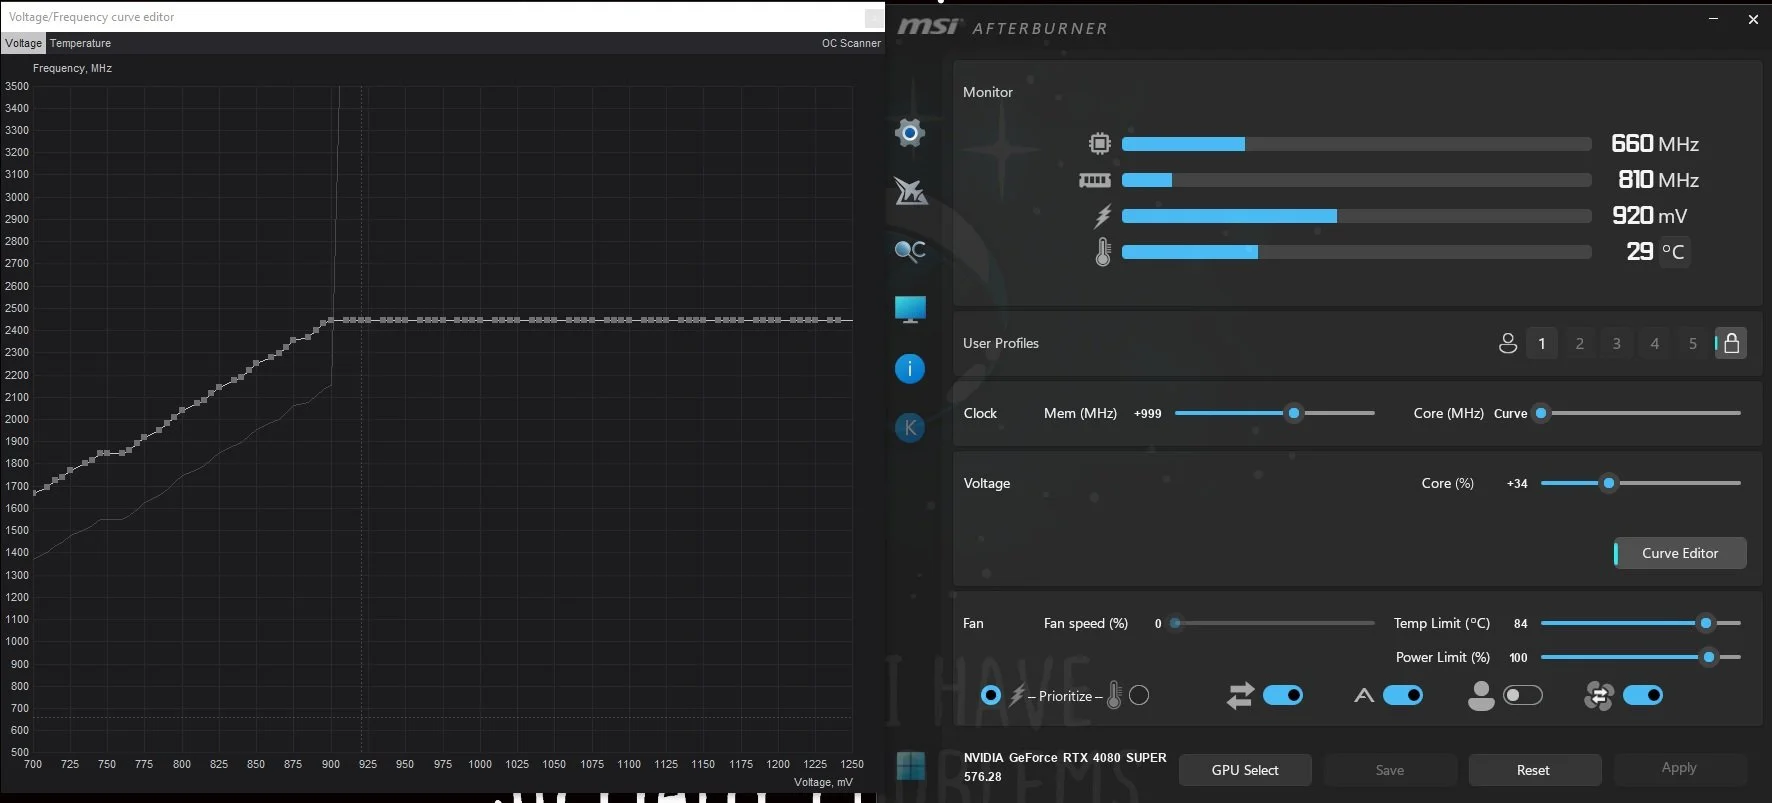Select user profile 3
1772x803 pixels.
pos(1617,343)
